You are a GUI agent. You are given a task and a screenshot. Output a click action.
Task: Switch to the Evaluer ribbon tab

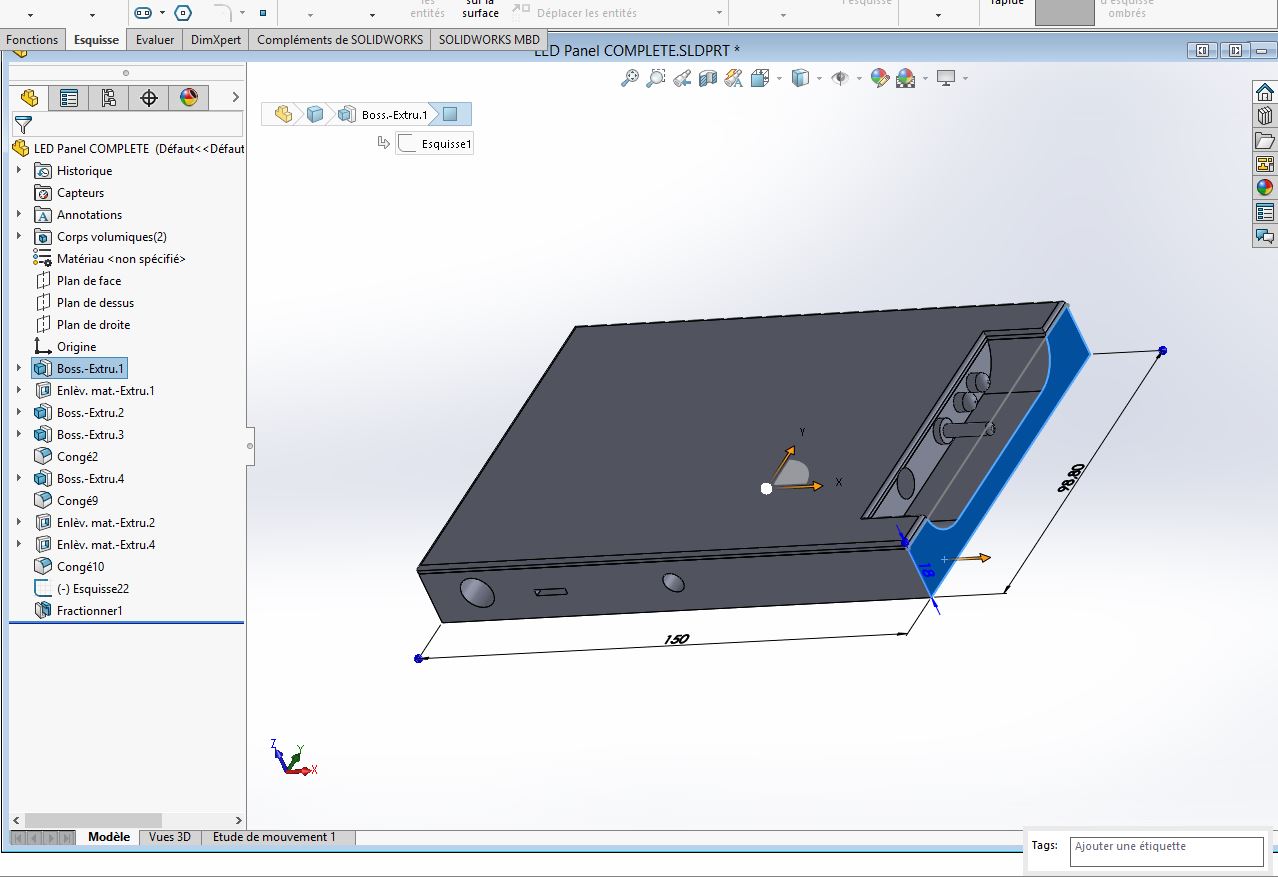coord(155,40)
